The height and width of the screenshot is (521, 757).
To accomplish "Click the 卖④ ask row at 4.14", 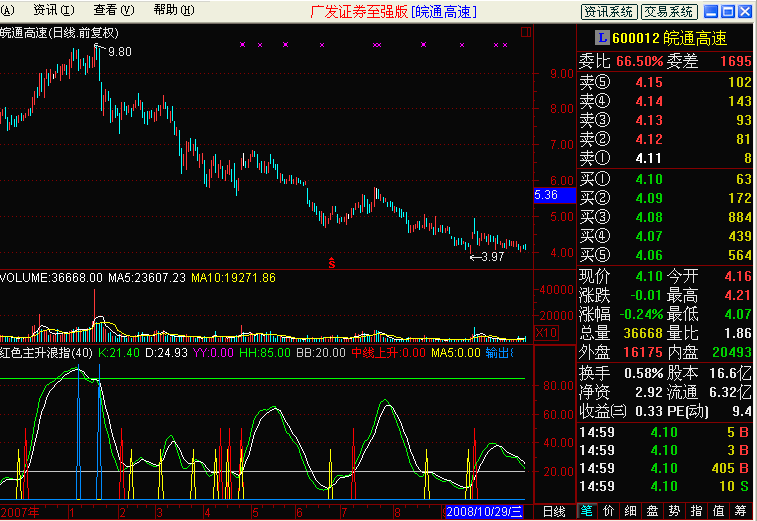I will coord(665,101).
